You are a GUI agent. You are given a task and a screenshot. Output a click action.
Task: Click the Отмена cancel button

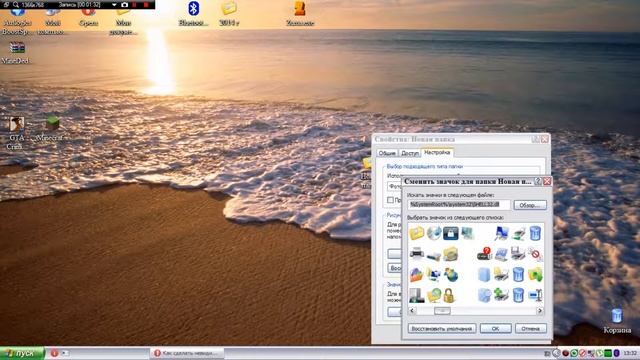tap(530, 329)
